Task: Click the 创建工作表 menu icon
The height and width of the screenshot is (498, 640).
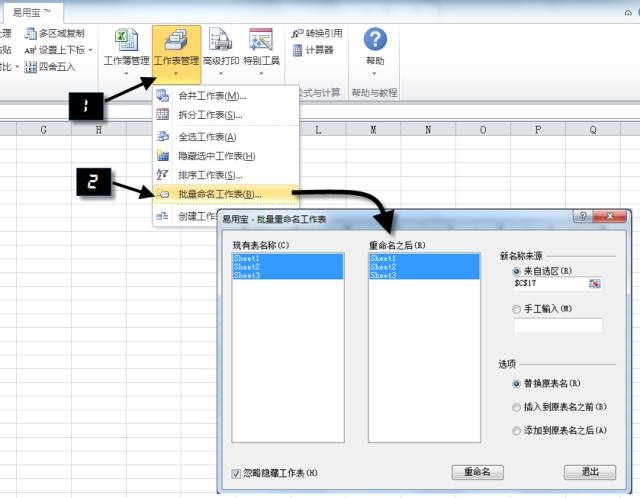Action: [162, 216]
